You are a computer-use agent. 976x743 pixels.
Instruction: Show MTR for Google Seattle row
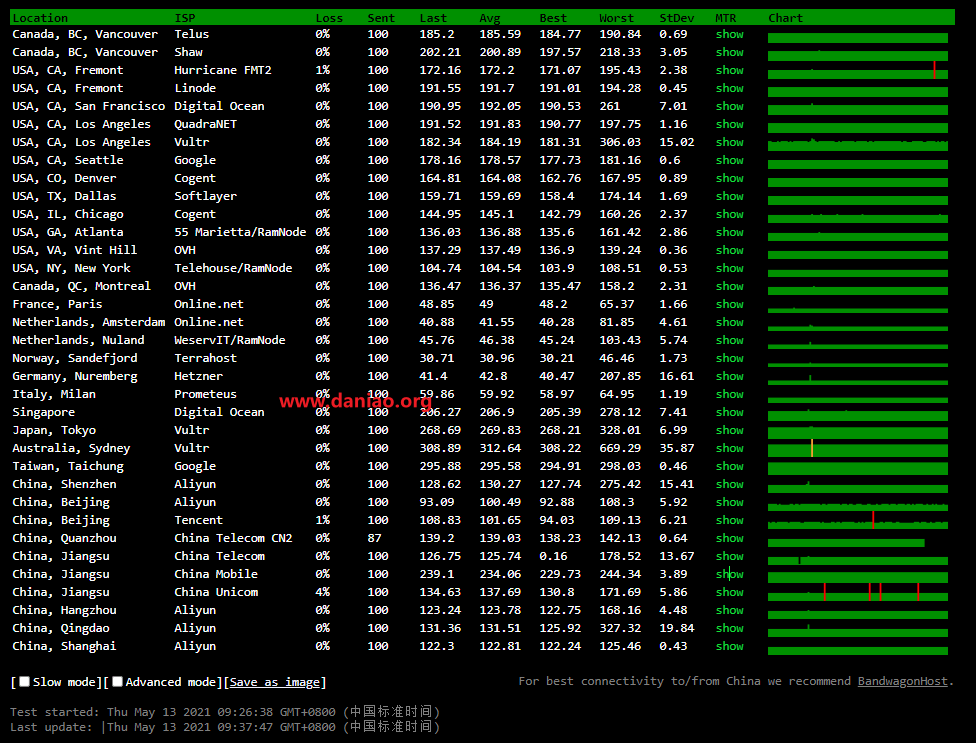point(730,161)
